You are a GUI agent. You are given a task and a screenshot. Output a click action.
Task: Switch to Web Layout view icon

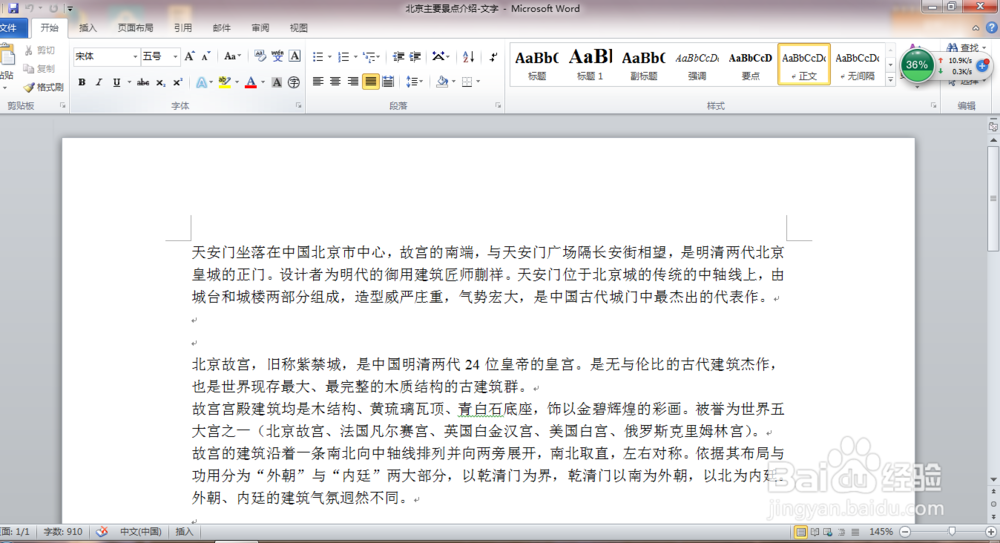click(828, 532)
